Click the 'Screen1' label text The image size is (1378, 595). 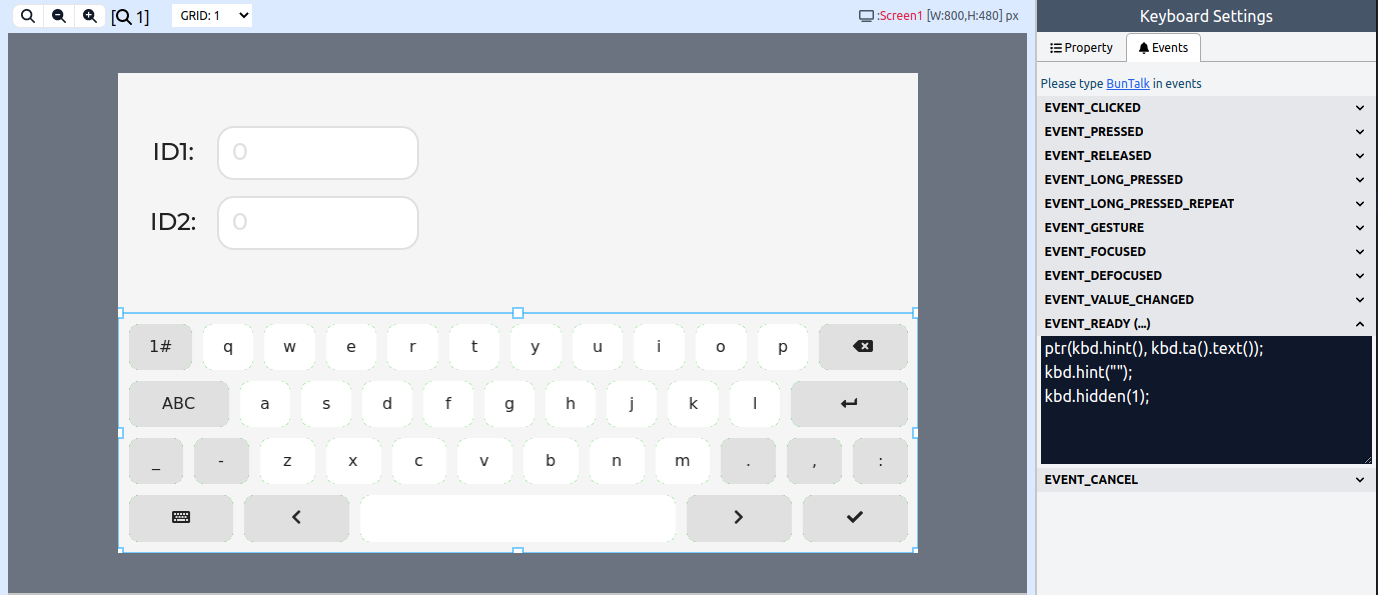coord(901,16)
